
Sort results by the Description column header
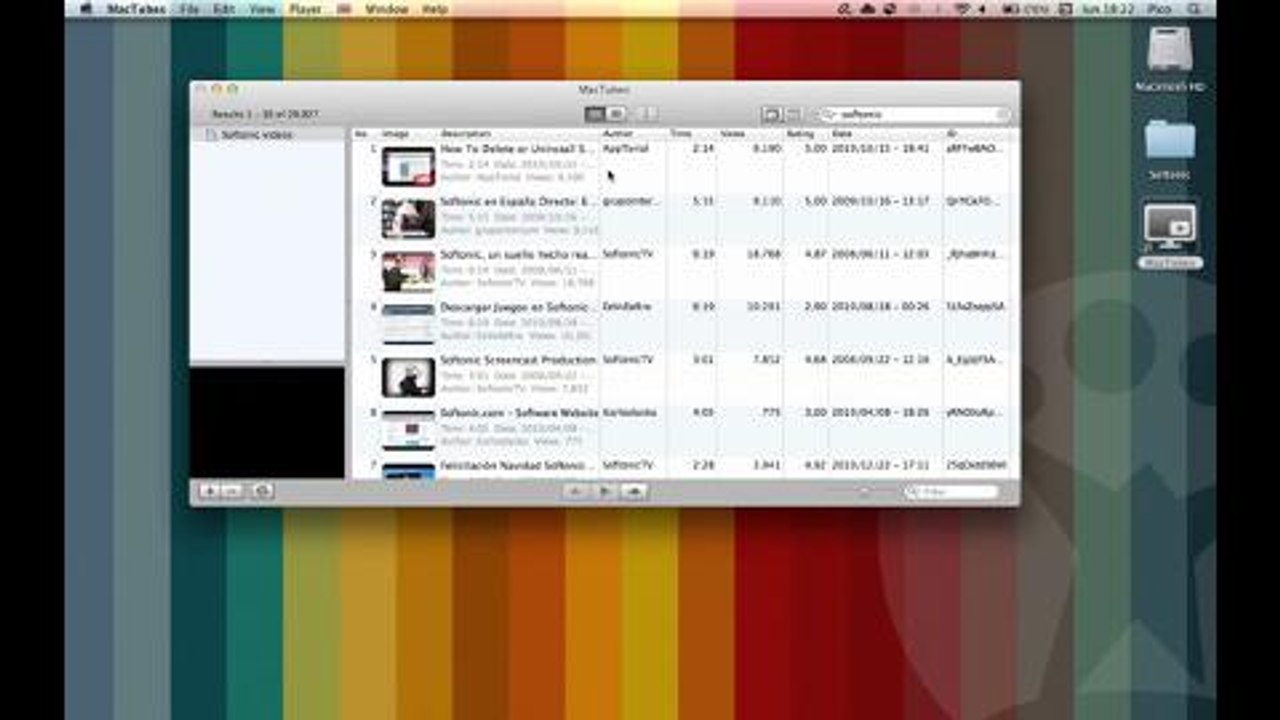[519, 133]
